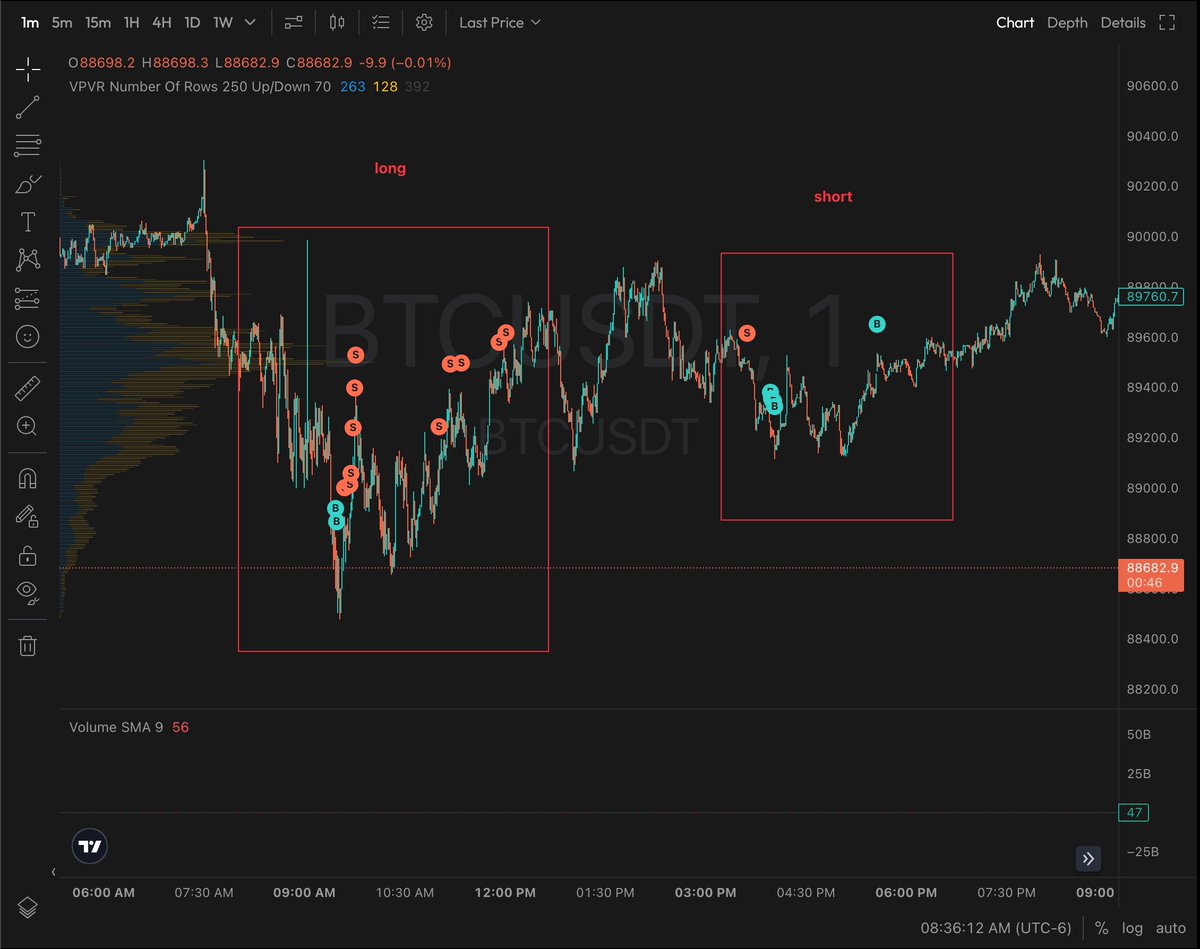Toggle stay in drawing mode

point(28,516)
